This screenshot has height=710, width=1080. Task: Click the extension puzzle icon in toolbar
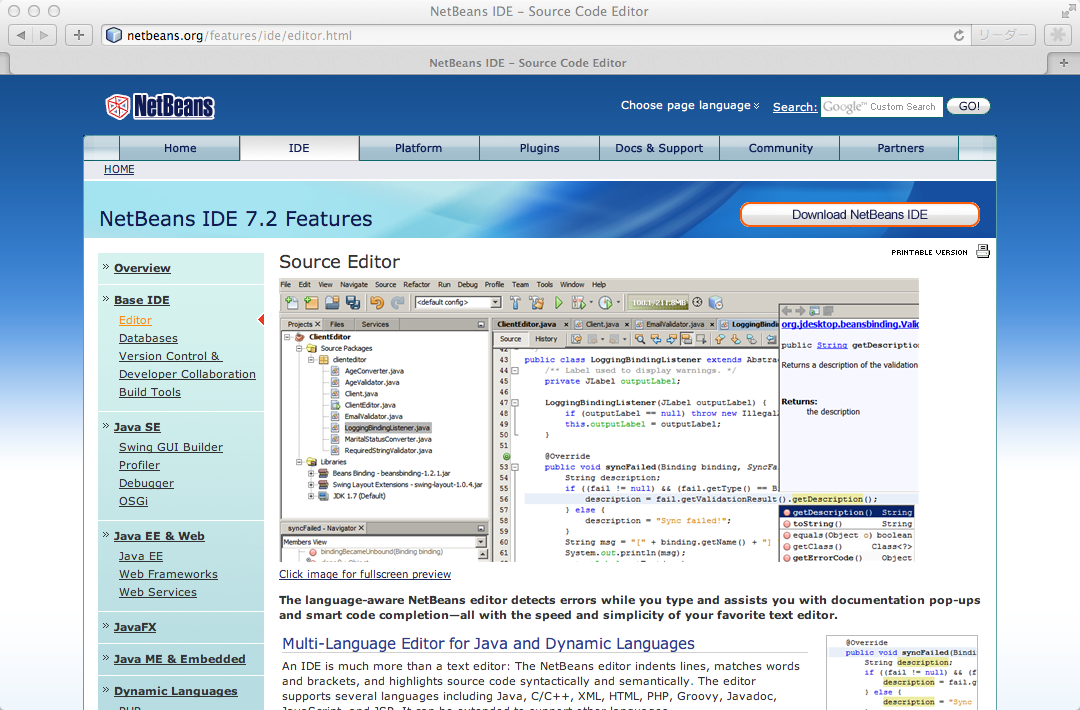tap(1058, 35)
